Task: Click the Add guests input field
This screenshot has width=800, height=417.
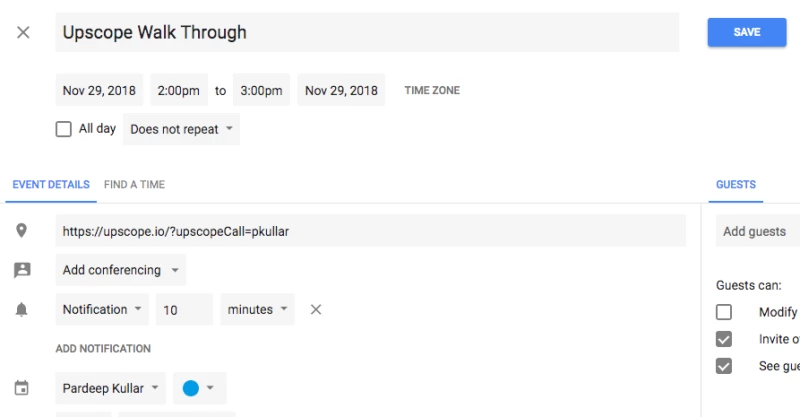Action: (757, 231)
